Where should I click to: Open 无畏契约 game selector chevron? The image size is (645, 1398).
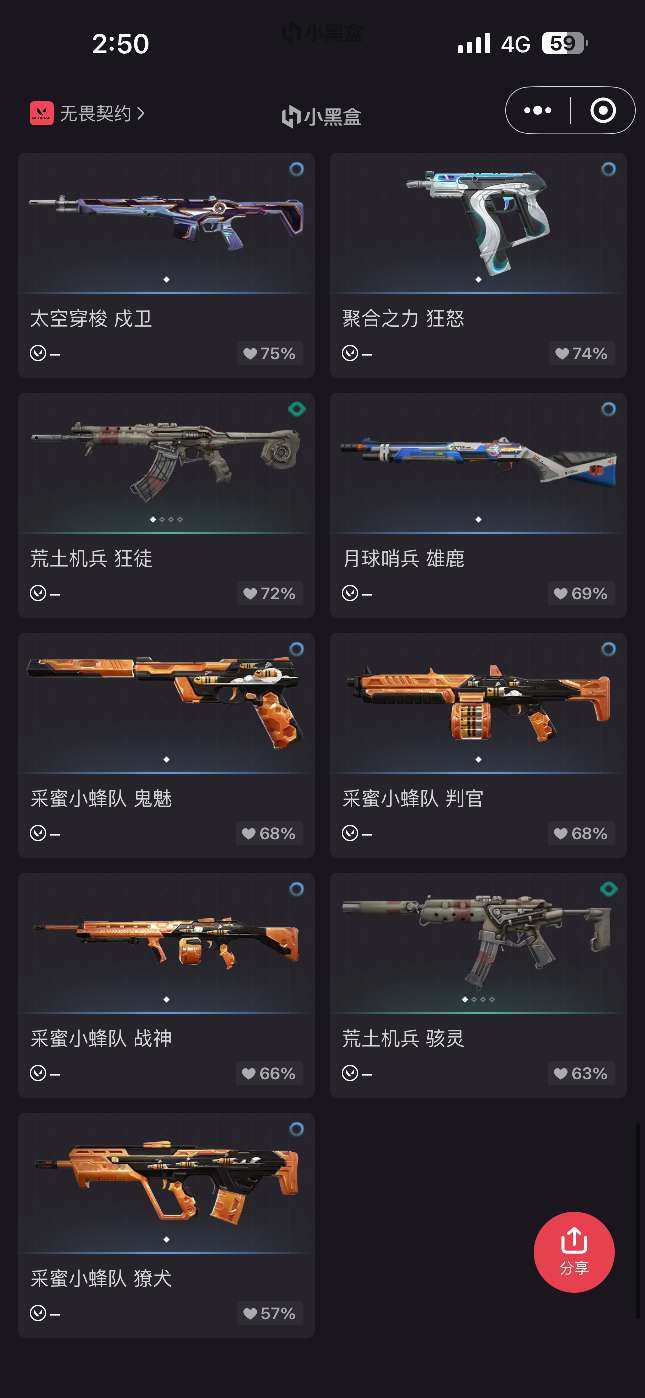(141, 114)
